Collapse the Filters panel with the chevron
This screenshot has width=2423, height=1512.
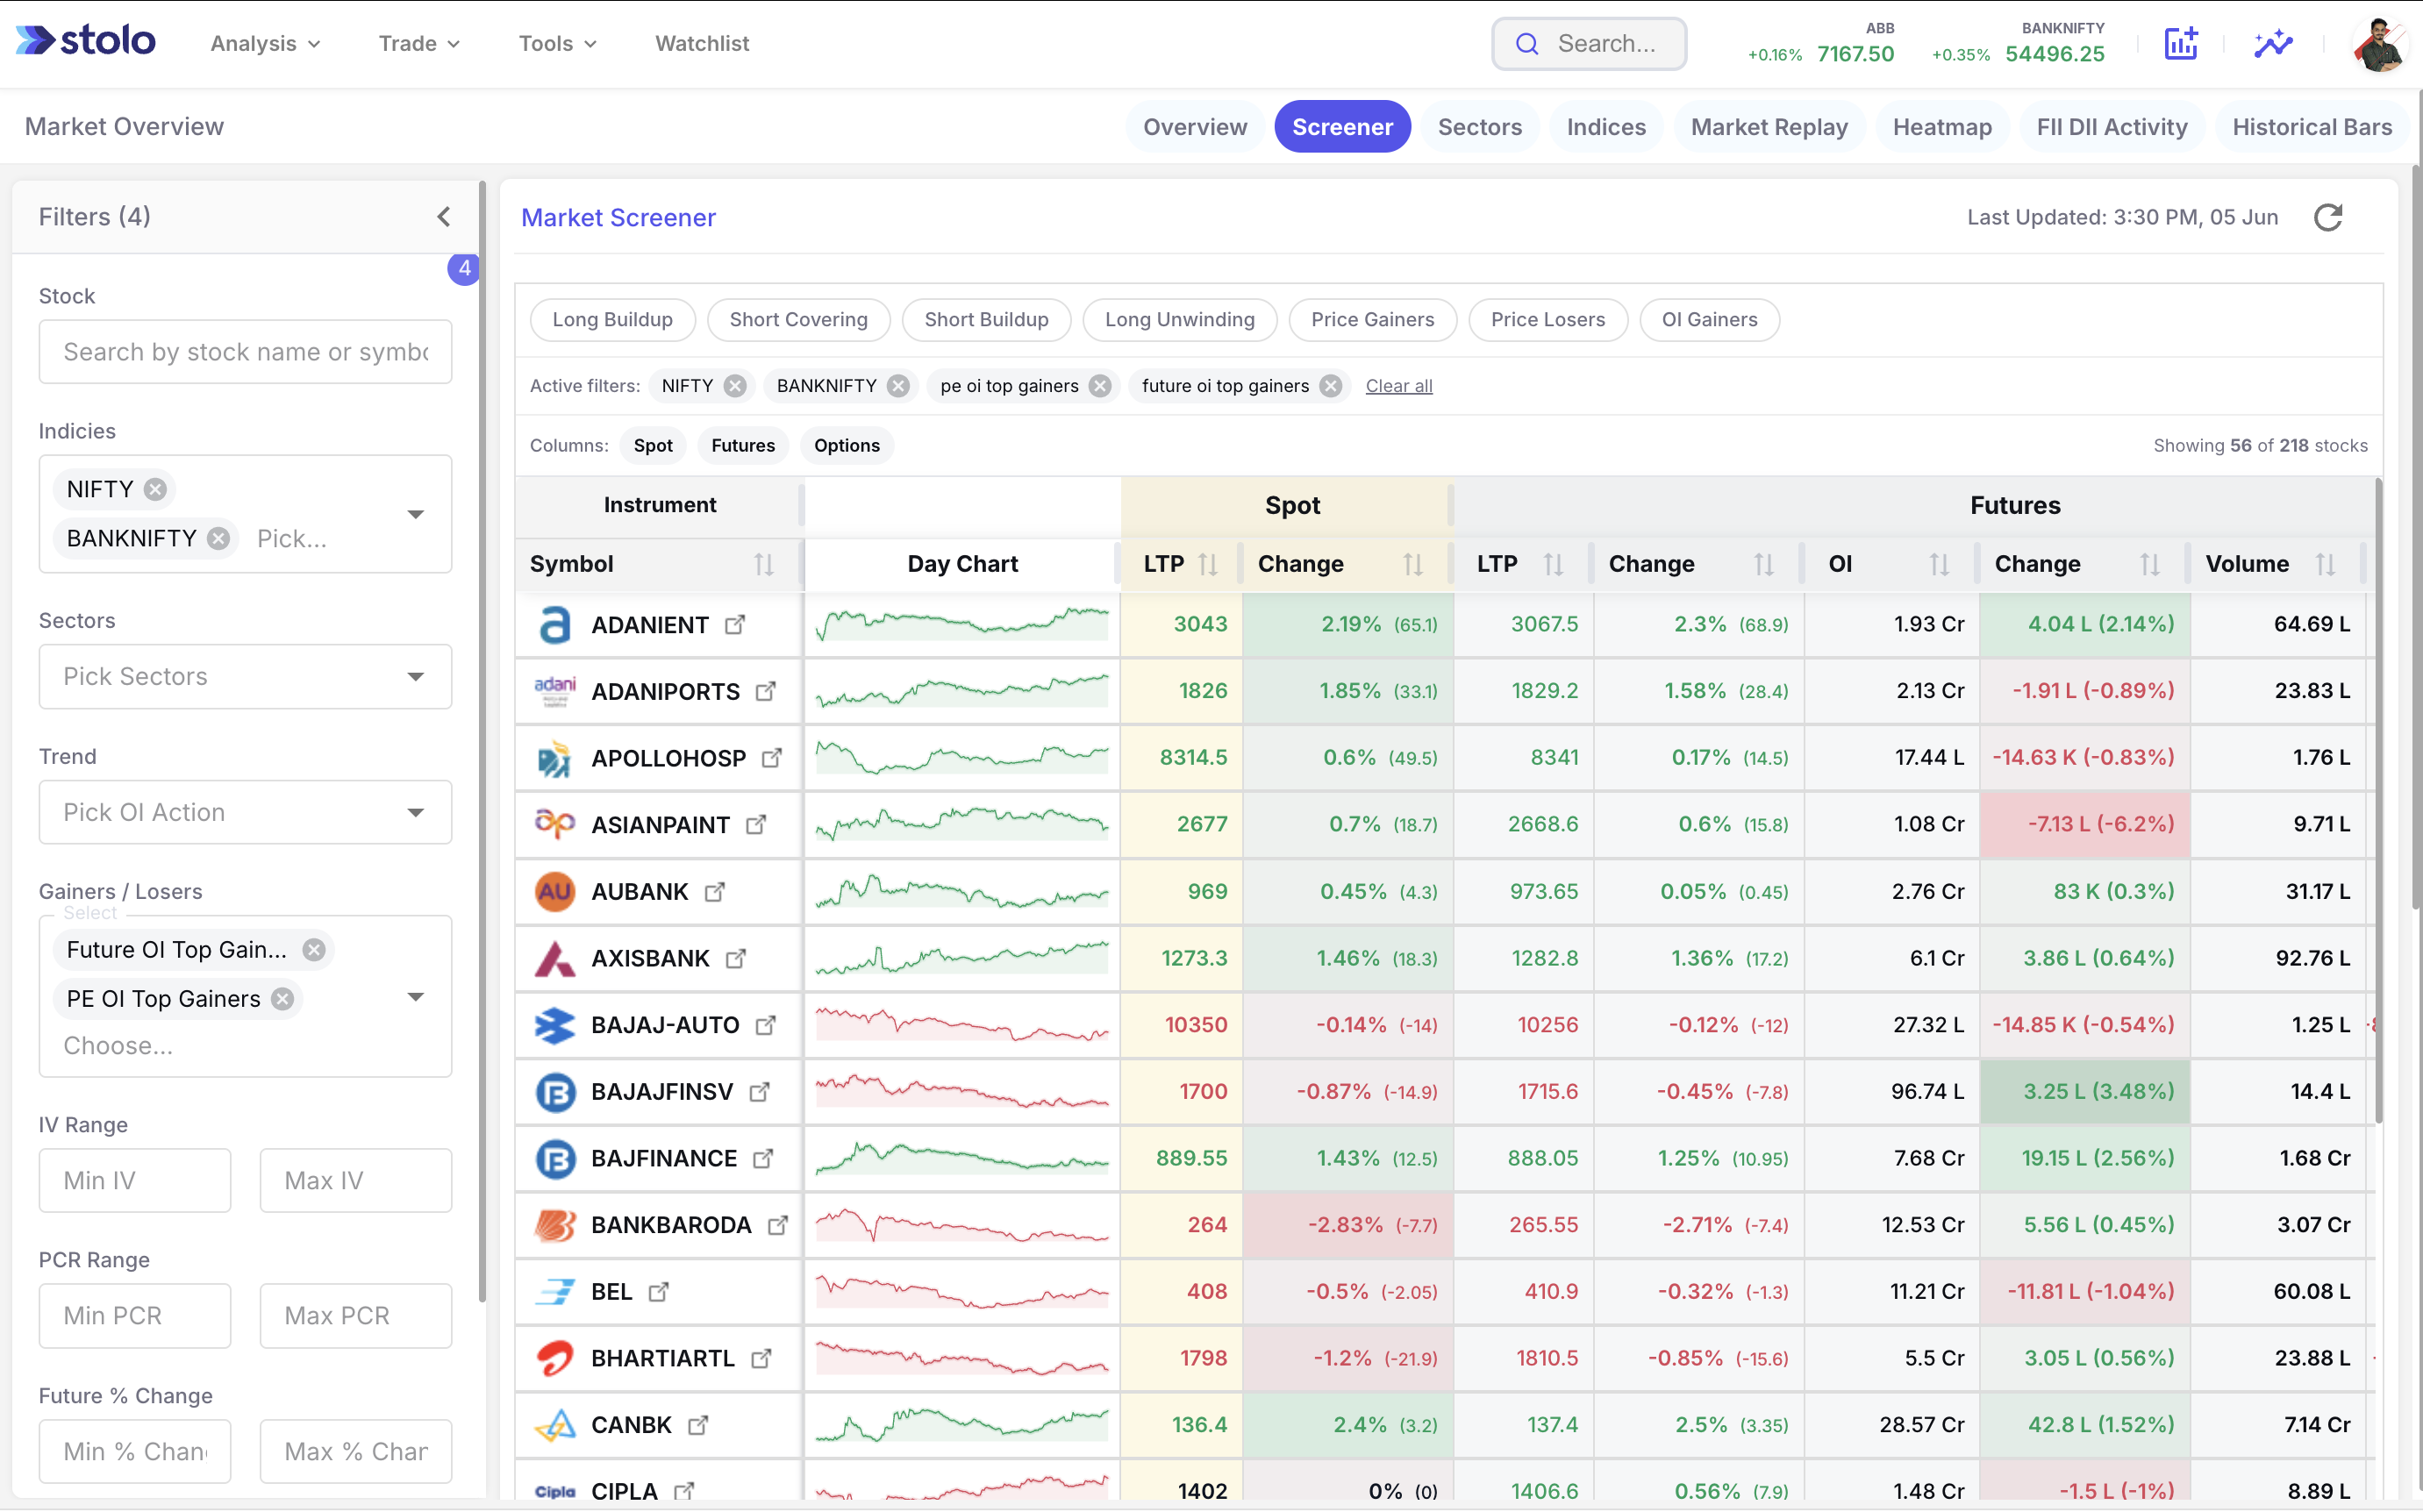tap(444, 216)
